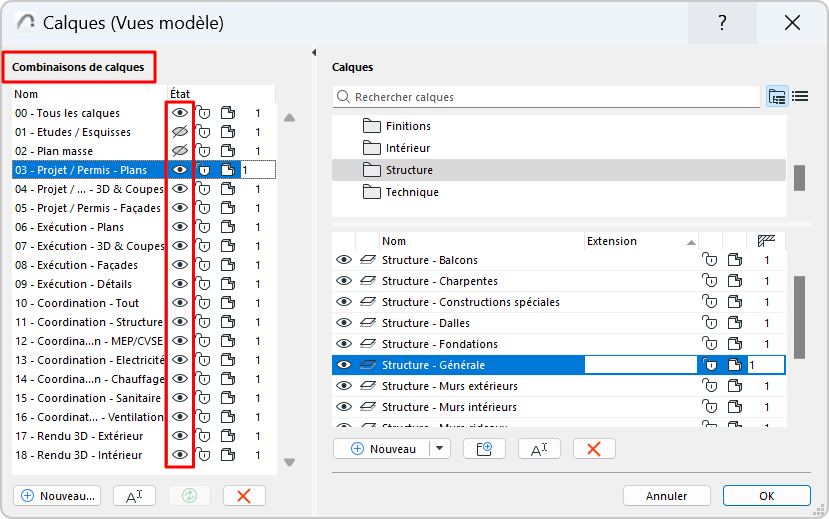Click lock icon for 05 - Projet / Permis - Façades
This screenshot has height=519, width=829.
(x=203, y=208)
